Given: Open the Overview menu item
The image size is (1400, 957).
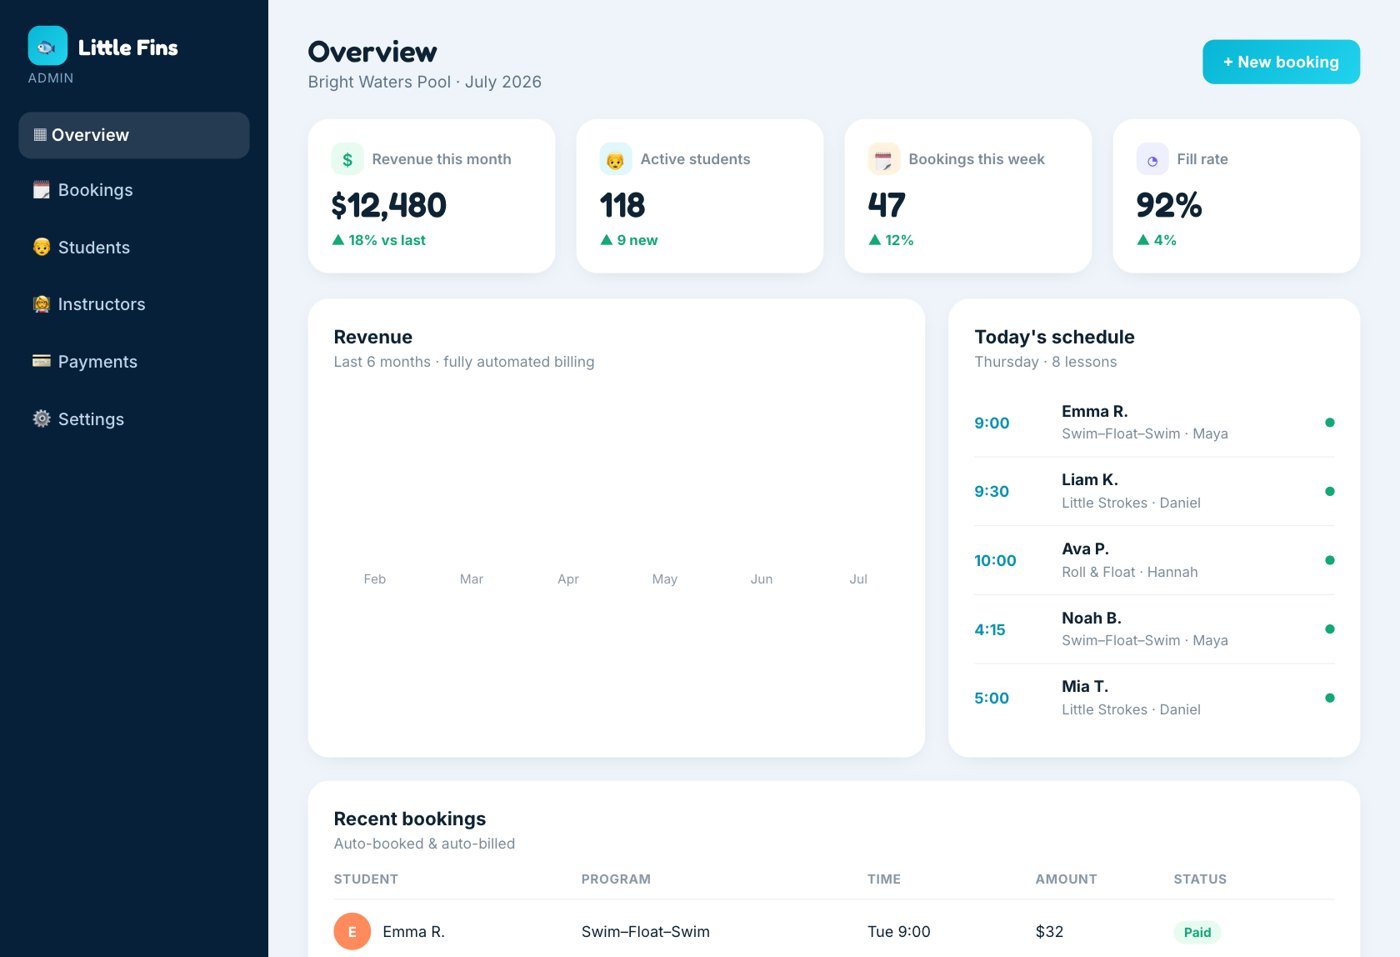Looking at the screenshot, I should click(134, 135).
